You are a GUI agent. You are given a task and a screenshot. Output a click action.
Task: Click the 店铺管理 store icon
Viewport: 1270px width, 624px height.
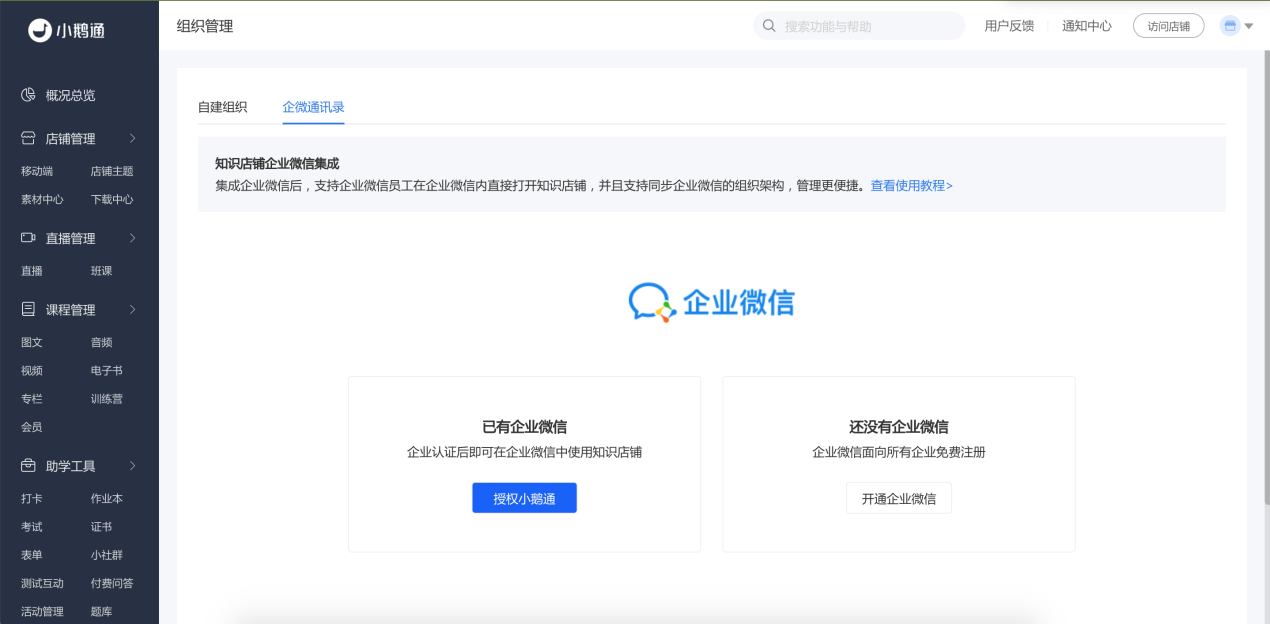(28, 138)
